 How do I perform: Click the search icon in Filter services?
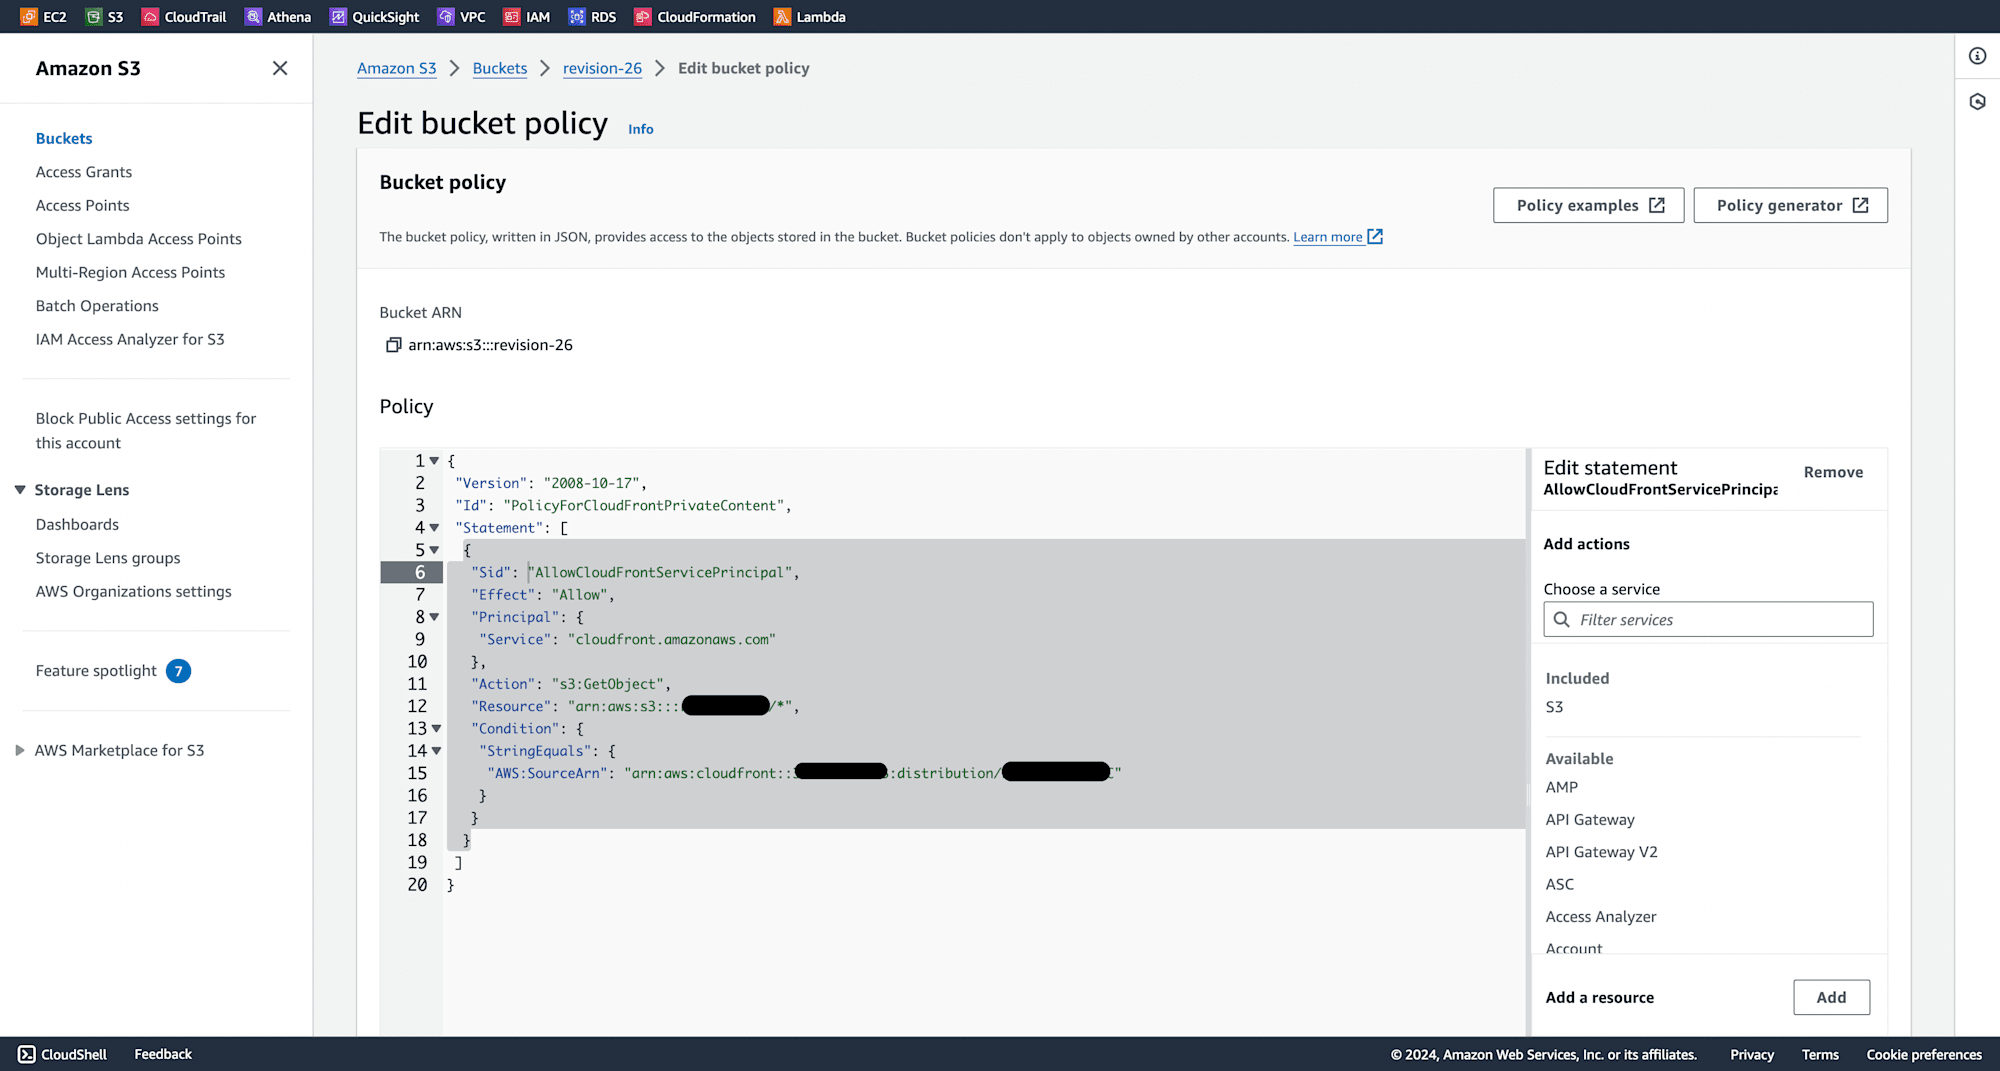tap(1561, 620)
